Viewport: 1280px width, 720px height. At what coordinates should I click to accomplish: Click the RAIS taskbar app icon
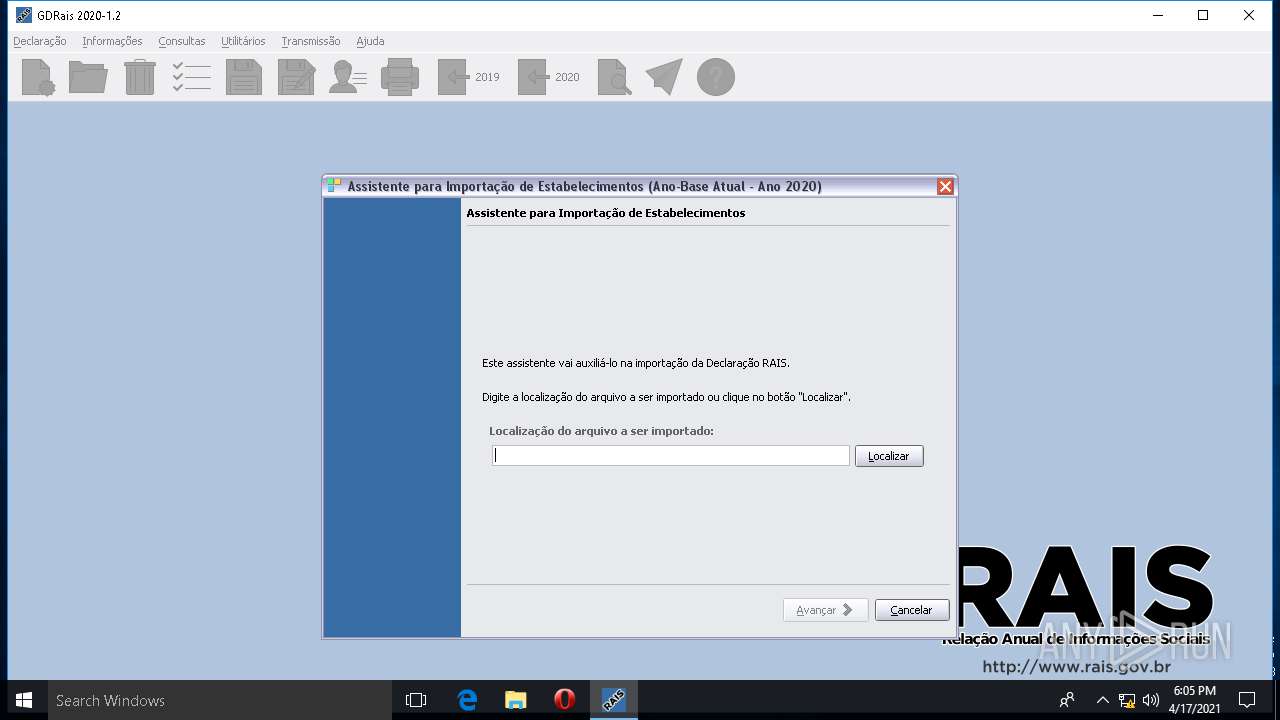[x=614, y=700]
